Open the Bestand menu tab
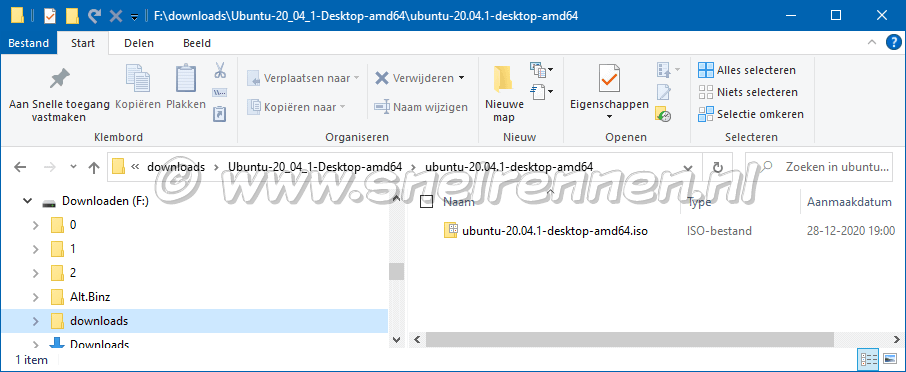906x372 pixels. pos(28,43)
